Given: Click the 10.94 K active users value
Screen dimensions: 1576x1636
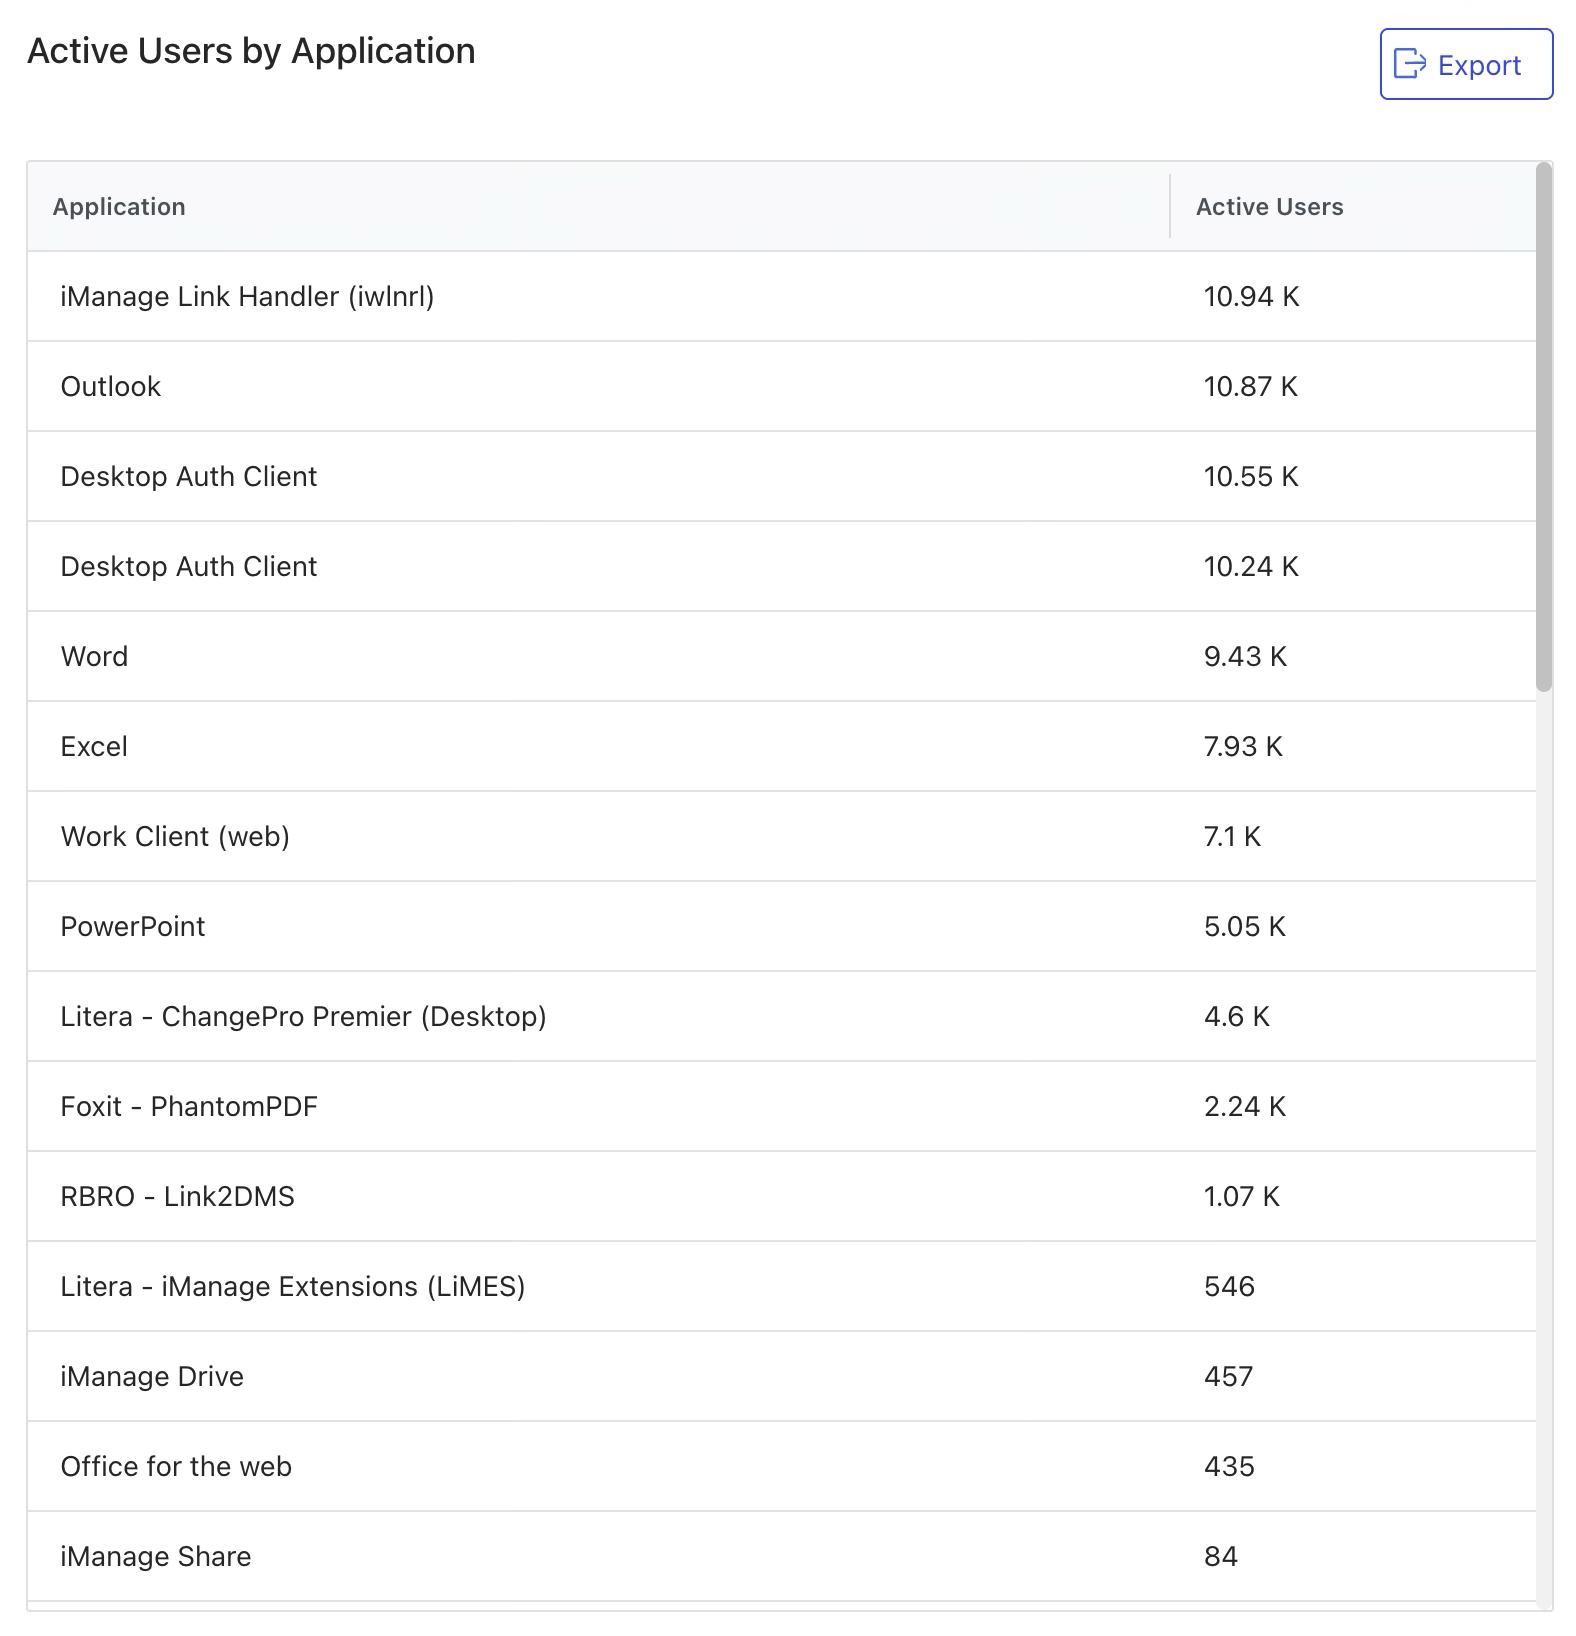Looking at the screenshot, I should [x=1251, y=297].
